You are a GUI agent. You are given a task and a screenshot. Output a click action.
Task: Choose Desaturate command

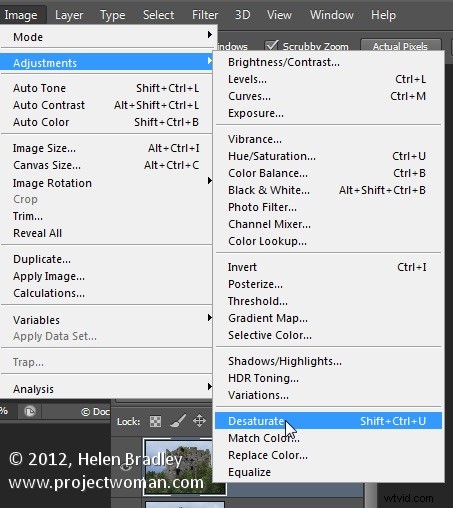pos(328,421)
